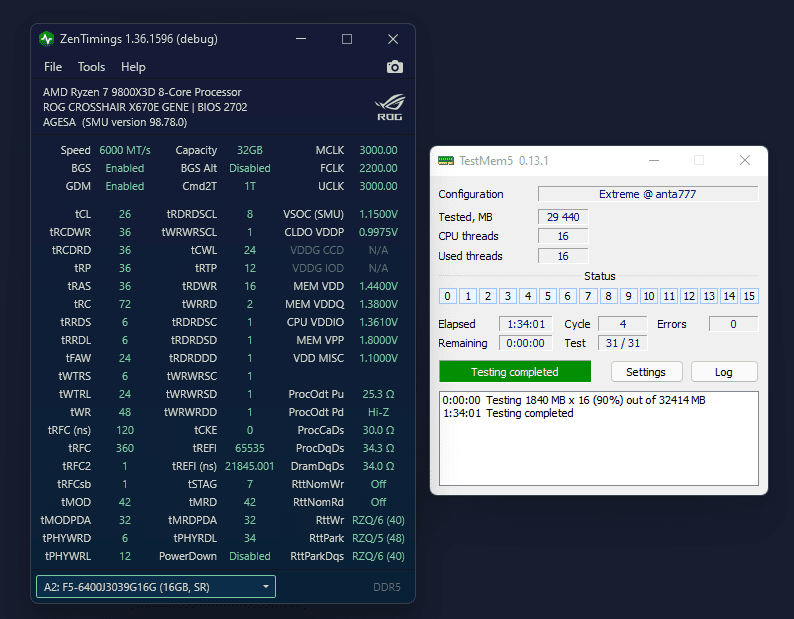Select thread status box 8
The height and width of the screenshot is (619, 794).
click(x=608, y=296)
